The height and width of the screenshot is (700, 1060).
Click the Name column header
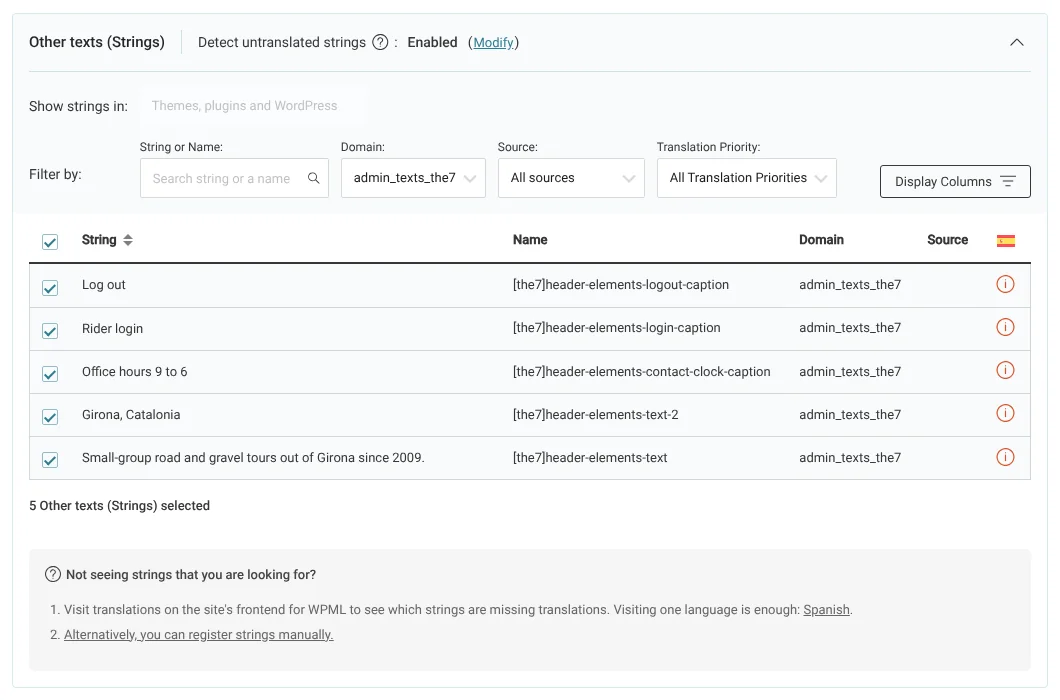[x=530, y=239]
